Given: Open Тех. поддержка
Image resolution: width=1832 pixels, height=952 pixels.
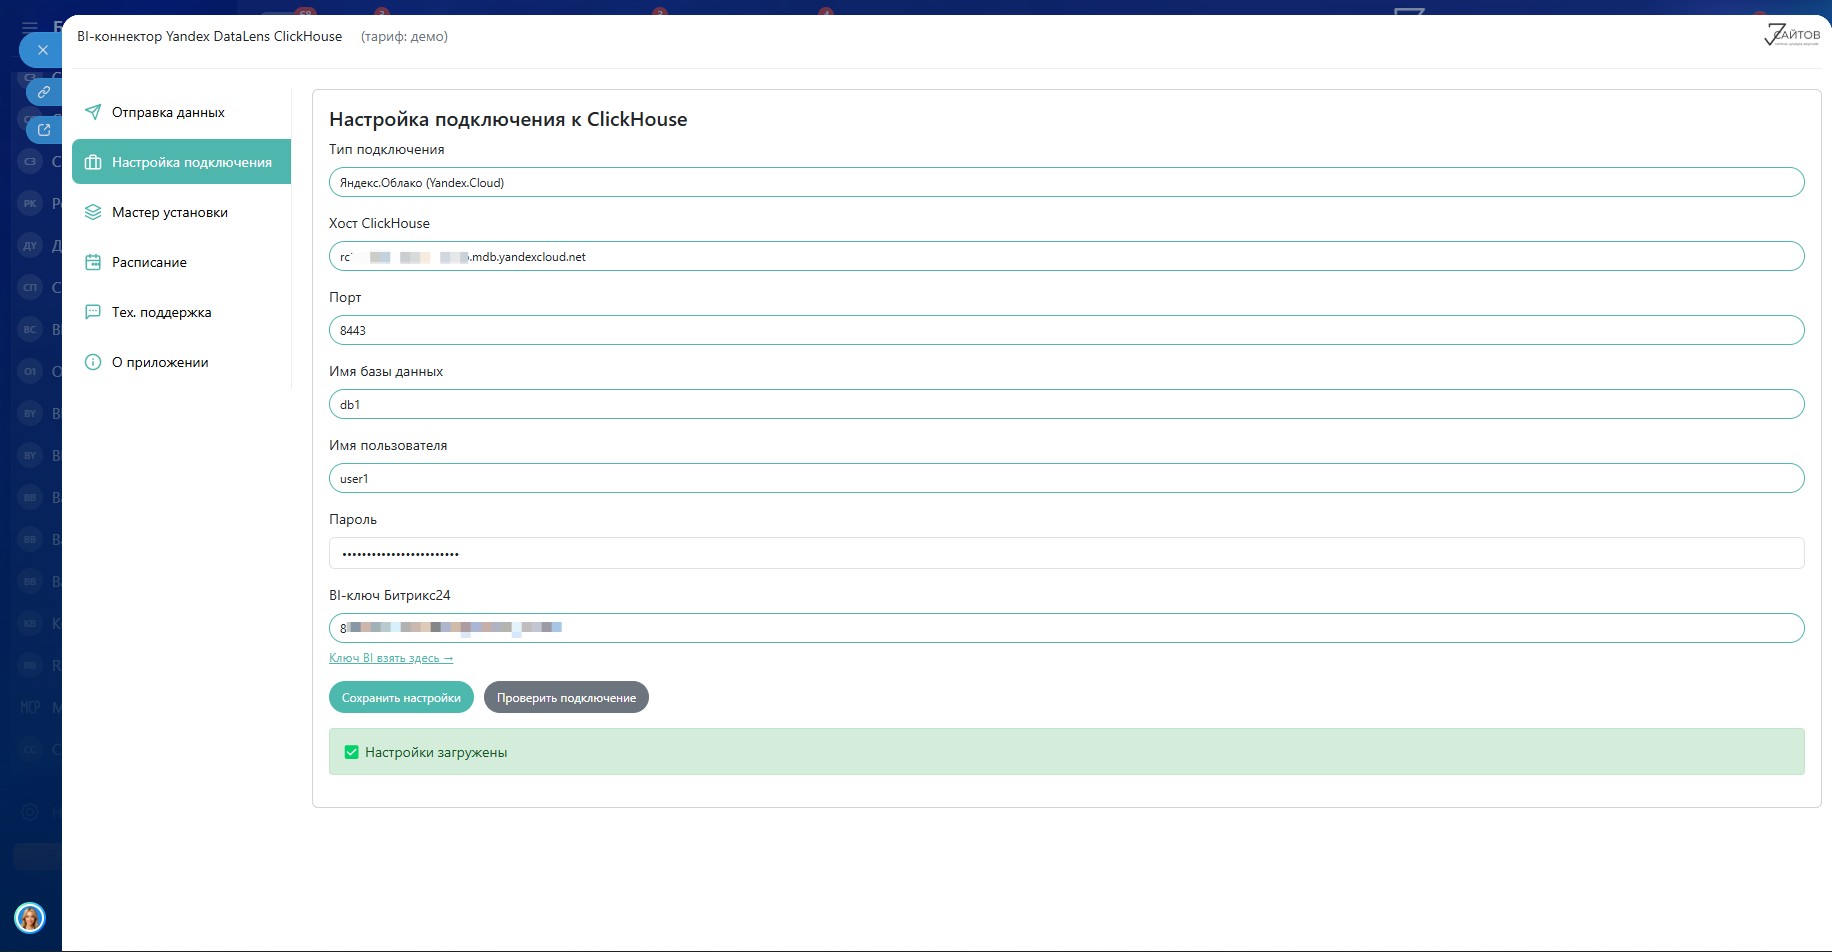Looking at the screenshot, I should 181,312.
